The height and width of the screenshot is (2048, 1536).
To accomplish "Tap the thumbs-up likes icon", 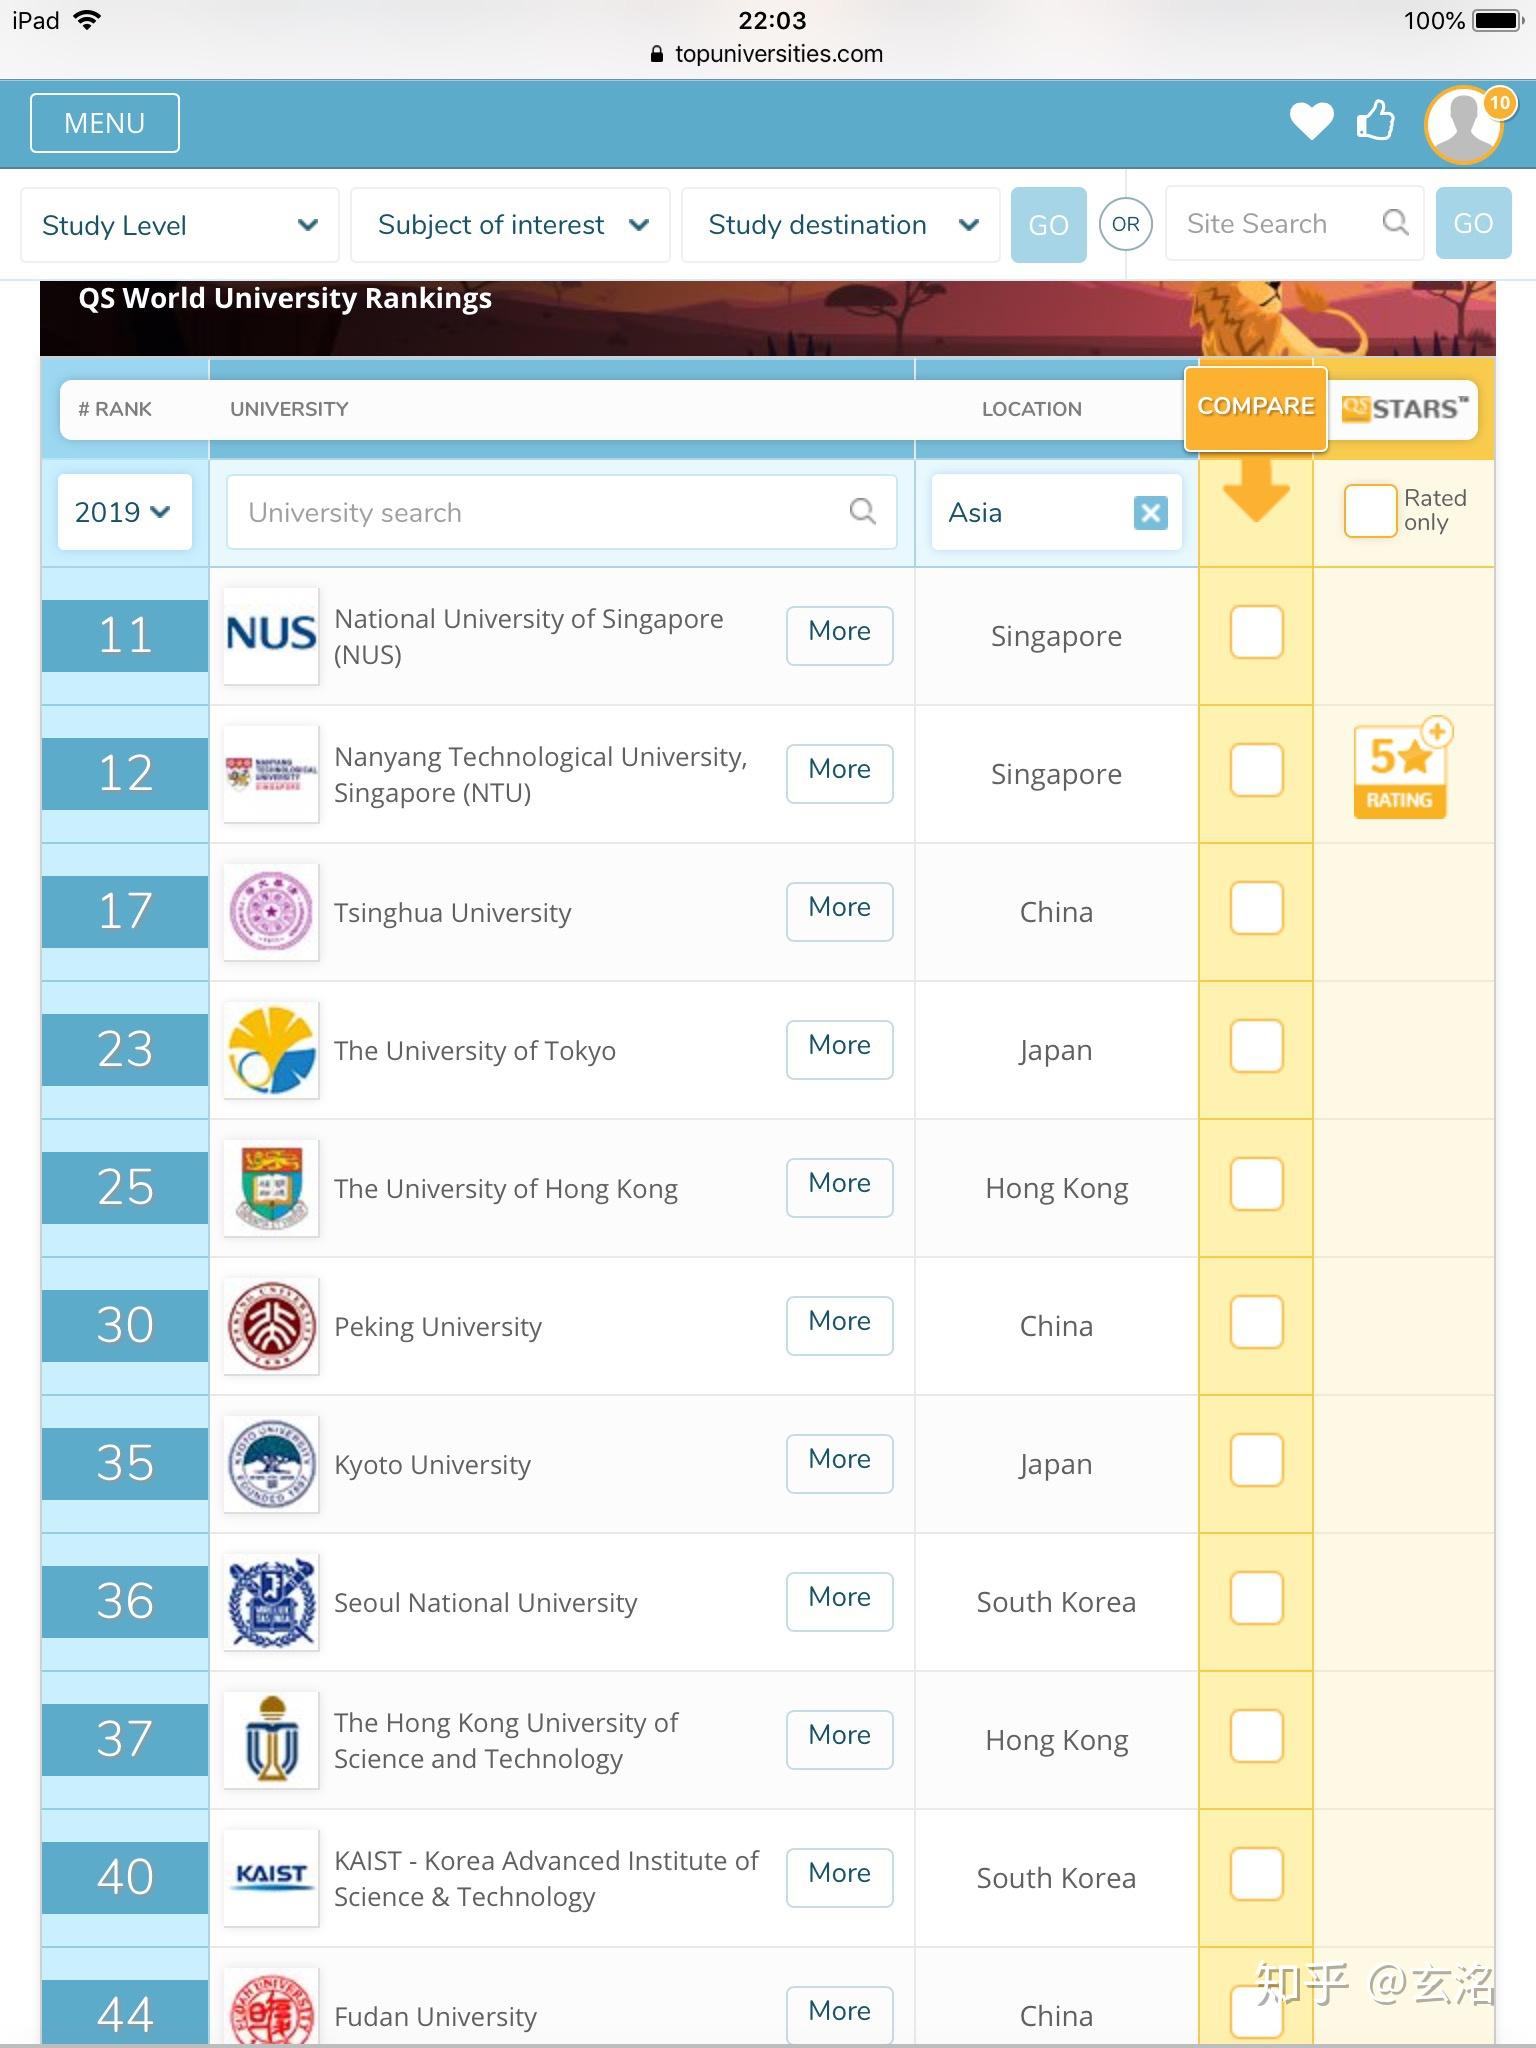I will point(1376,121).
